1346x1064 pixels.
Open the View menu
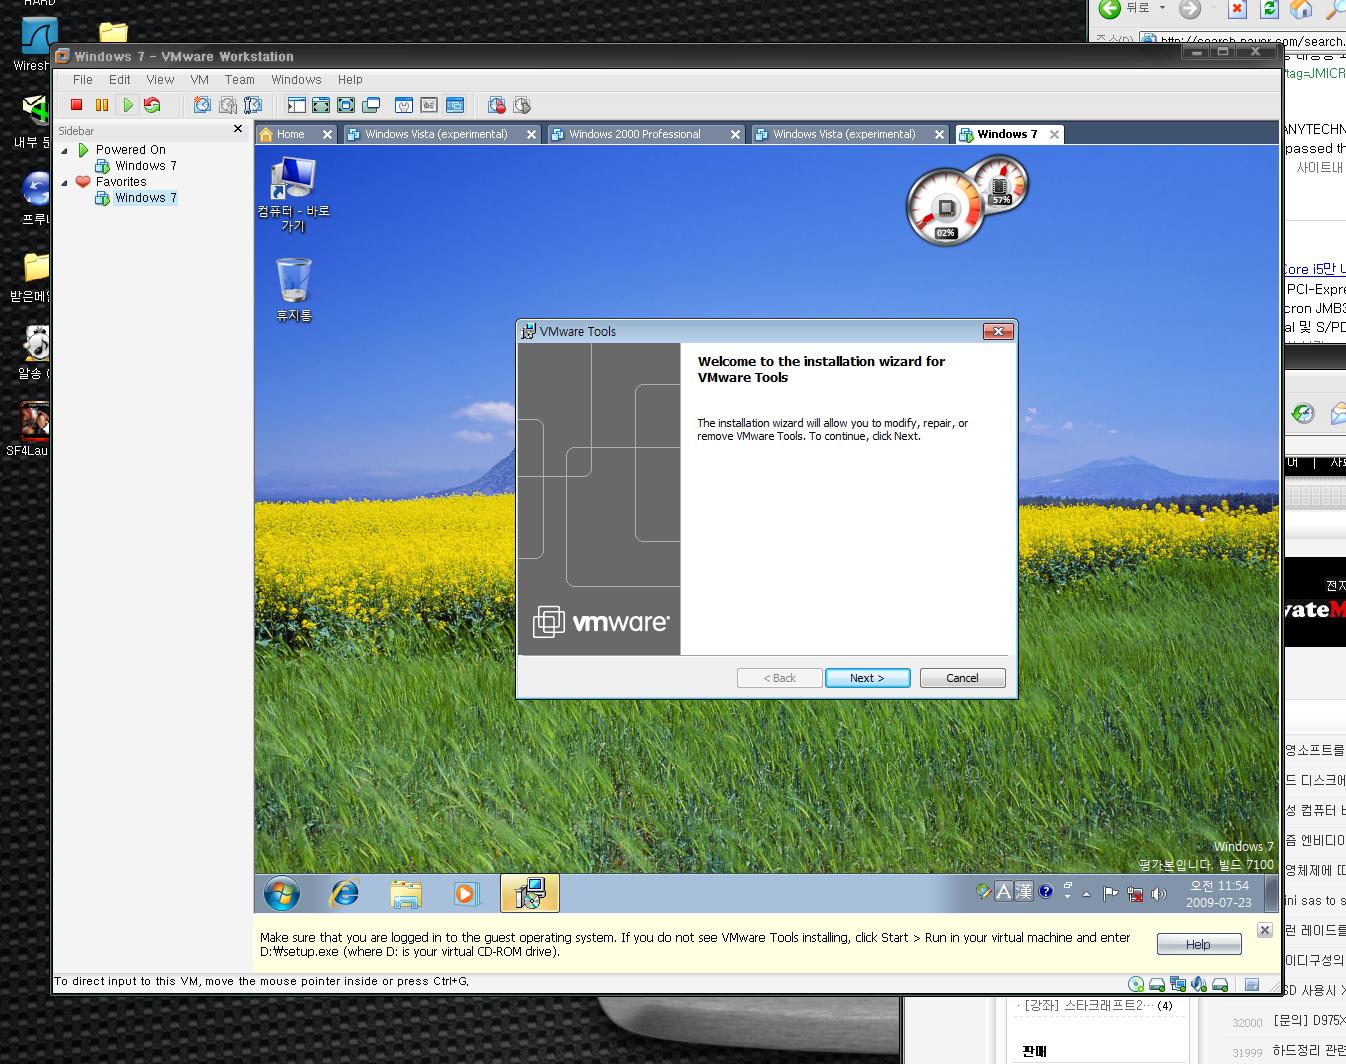tap(160, 80)
